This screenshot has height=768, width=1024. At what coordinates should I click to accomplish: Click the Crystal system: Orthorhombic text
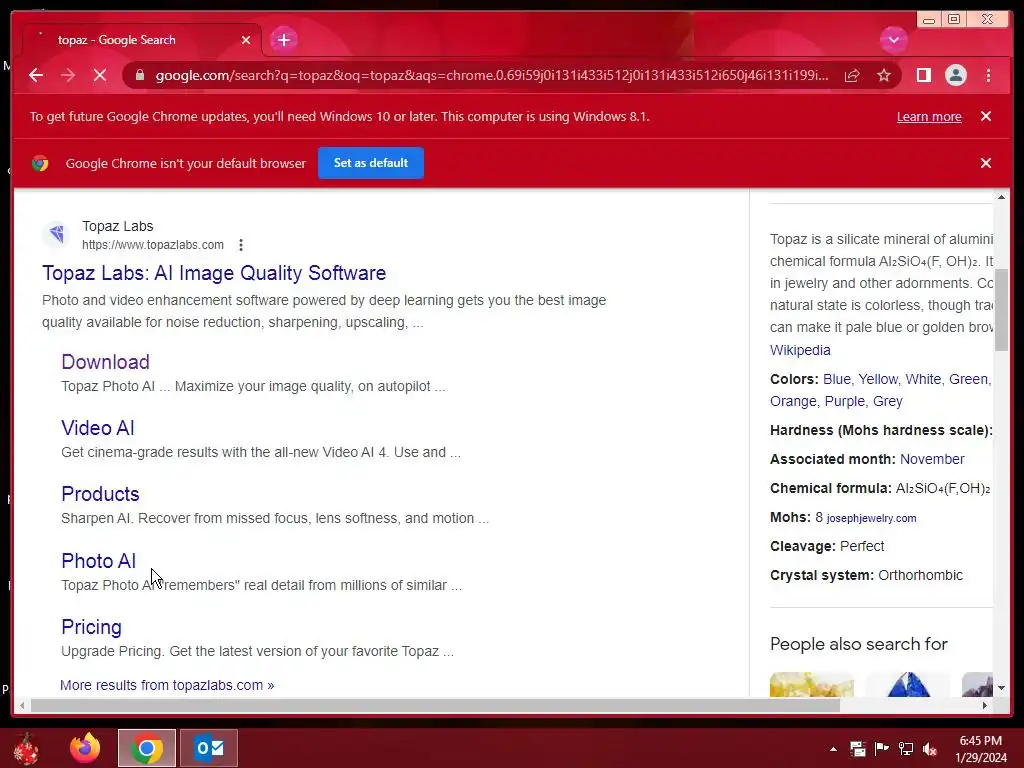[x=866, y=575]
